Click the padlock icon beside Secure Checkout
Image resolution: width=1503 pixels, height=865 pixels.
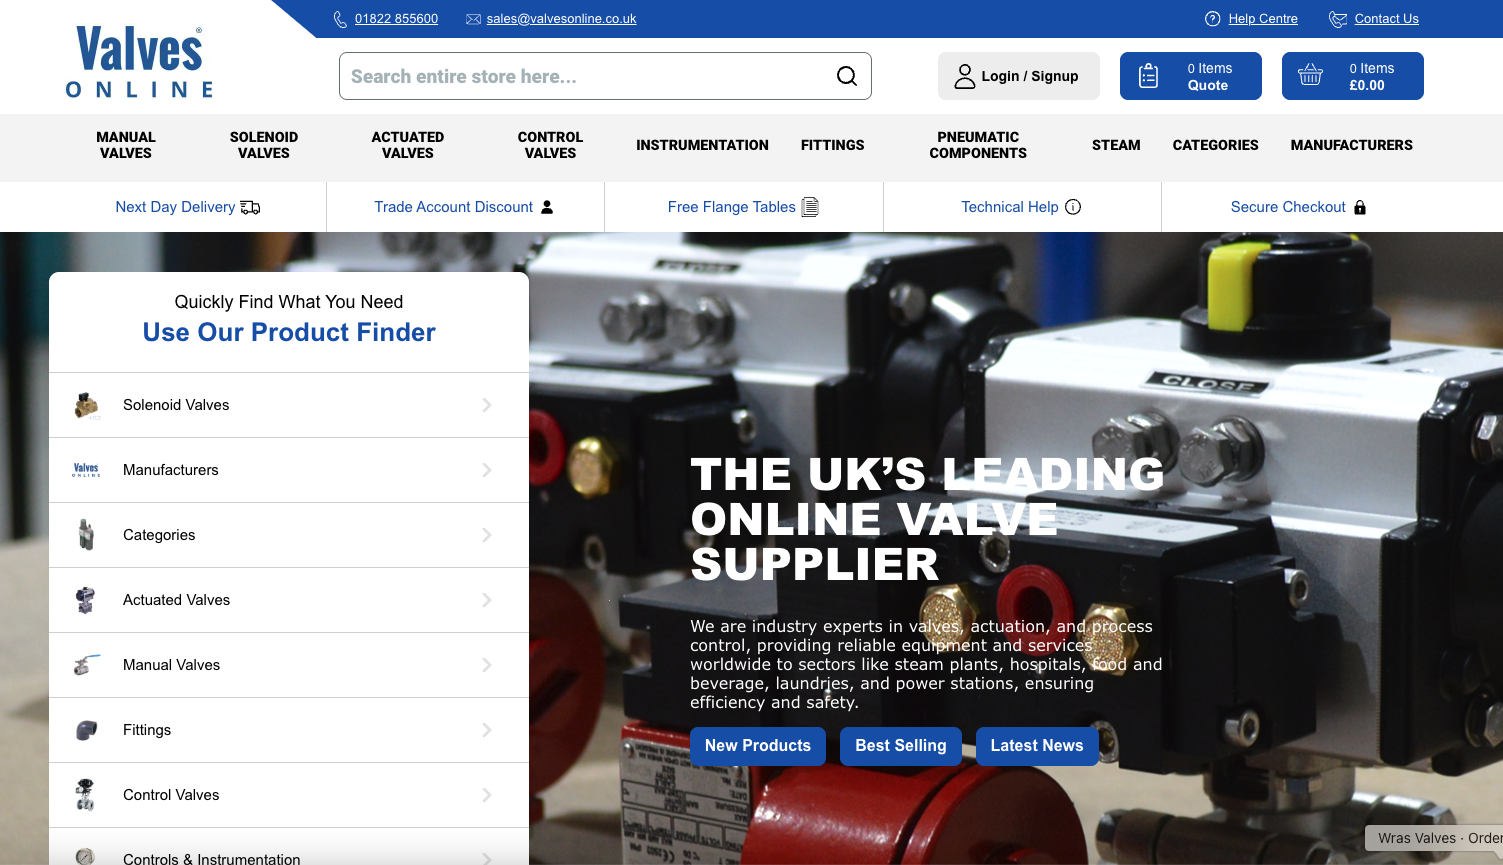tap(1360, 207)
